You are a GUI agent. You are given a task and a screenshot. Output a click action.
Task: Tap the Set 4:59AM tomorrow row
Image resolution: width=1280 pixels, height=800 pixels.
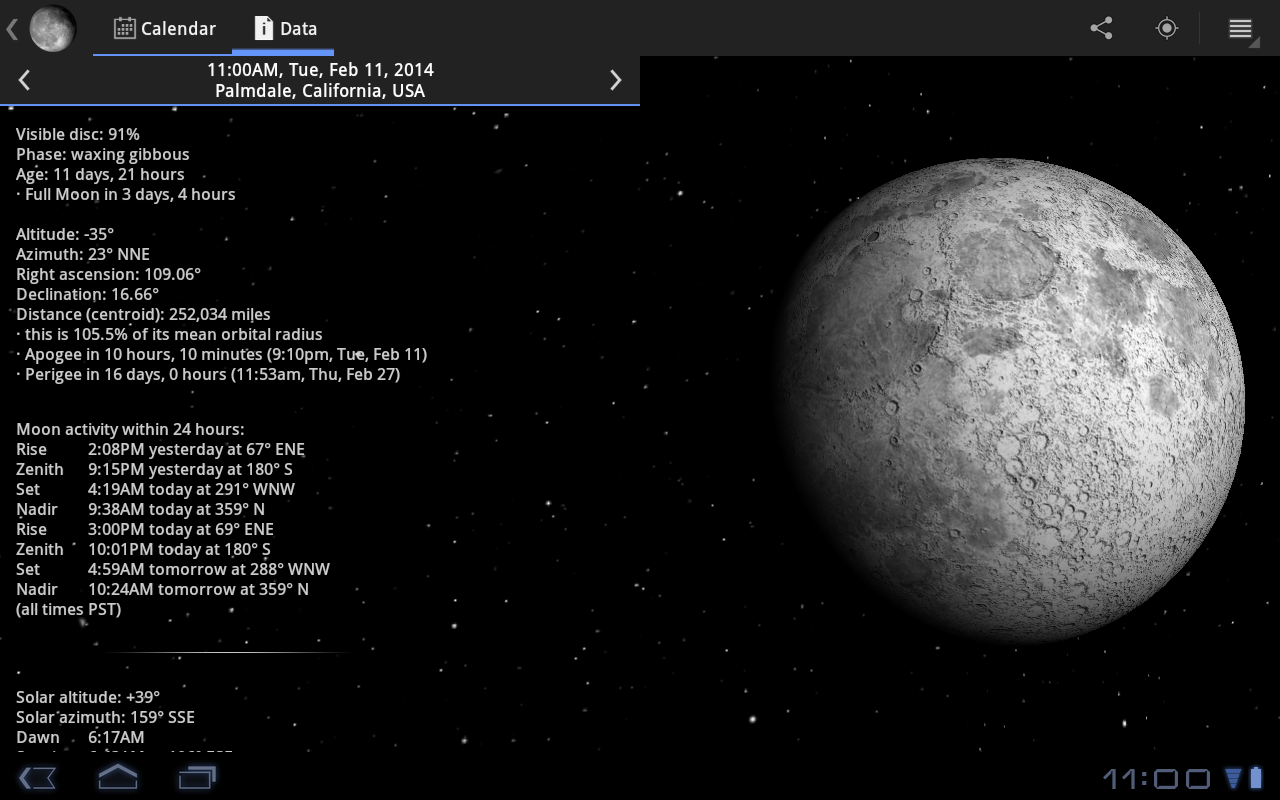[173, 569]
